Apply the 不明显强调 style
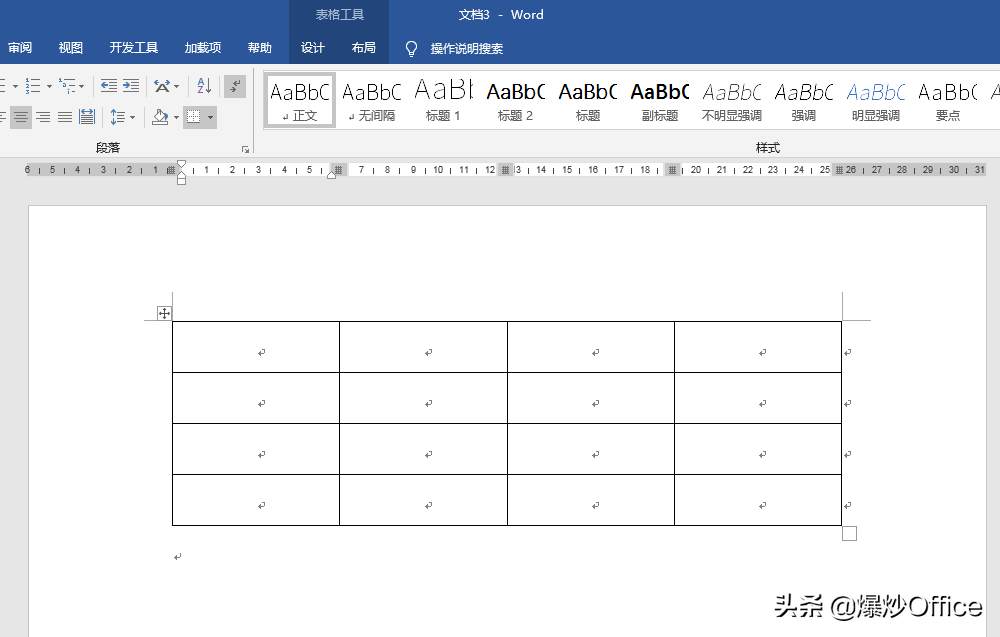 pos(732,100)
